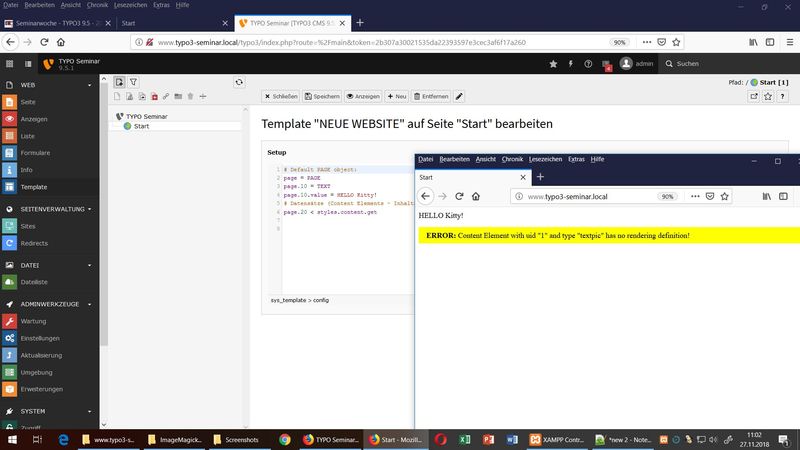The width and height of the screenshot is (800, 450).
Task: Open the Anzeigen module in sidebar
Action: [34, 119]
